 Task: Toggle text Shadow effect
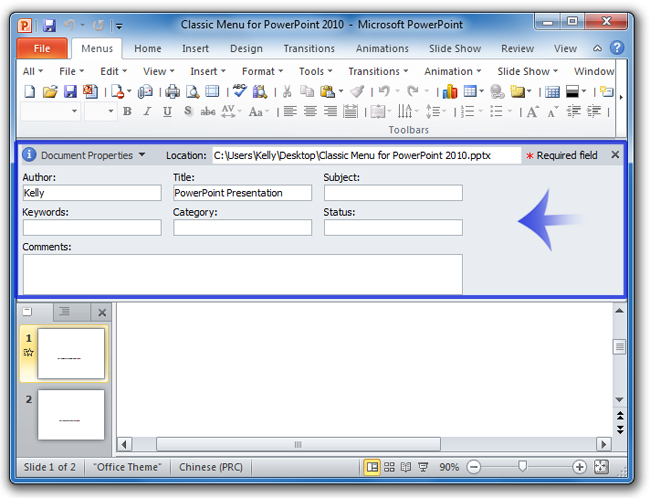click(188, 111)
